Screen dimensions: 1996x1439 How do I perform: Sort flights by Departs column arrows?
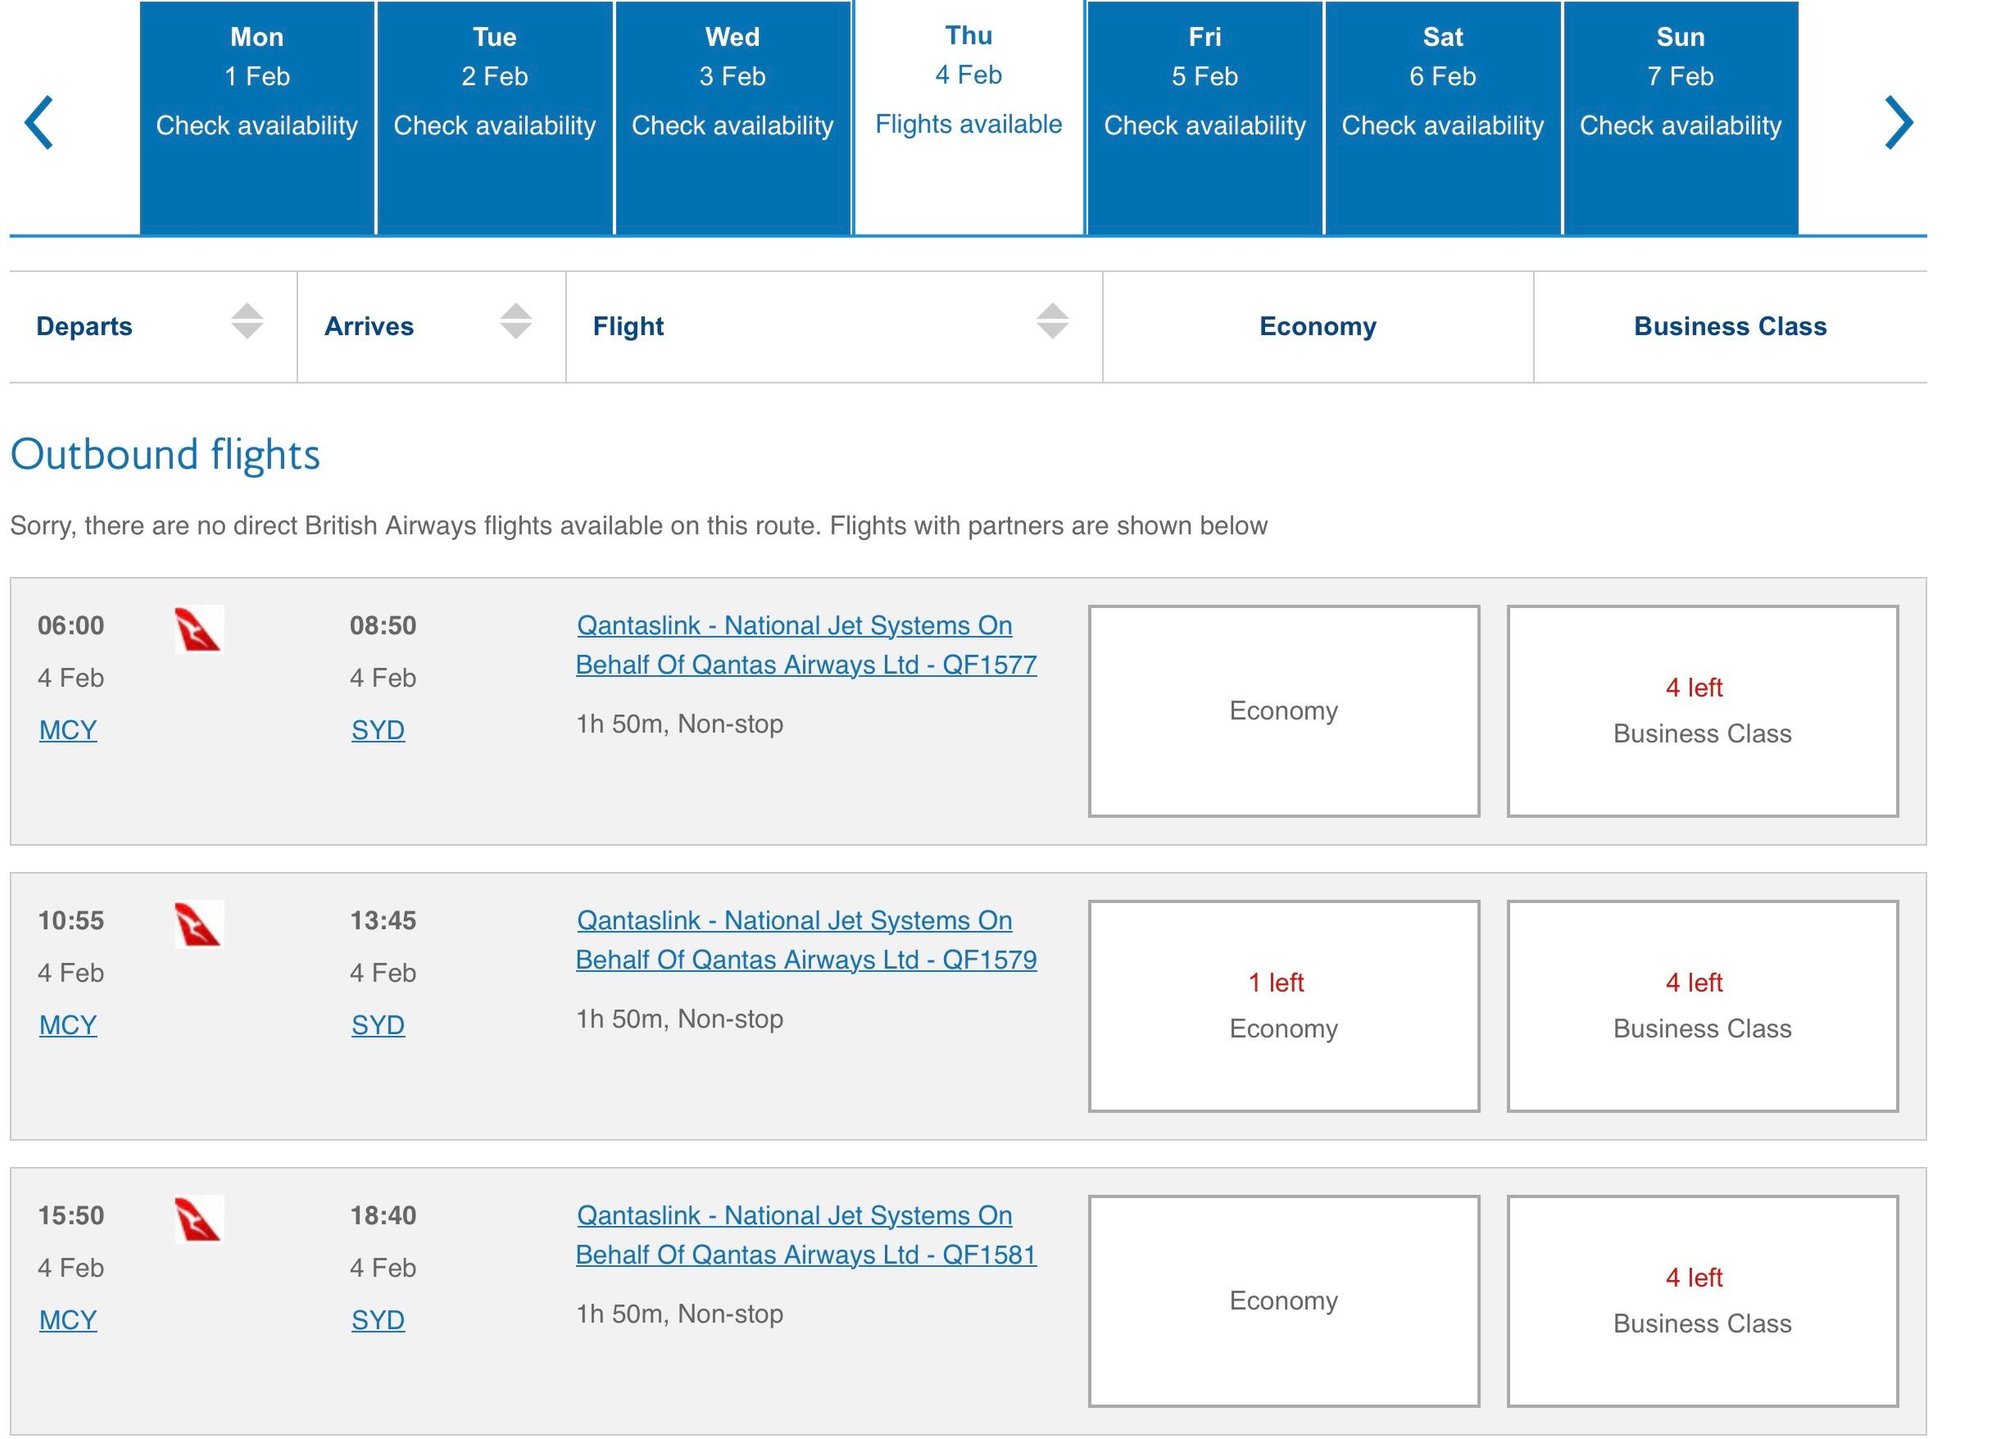point(246,321)
